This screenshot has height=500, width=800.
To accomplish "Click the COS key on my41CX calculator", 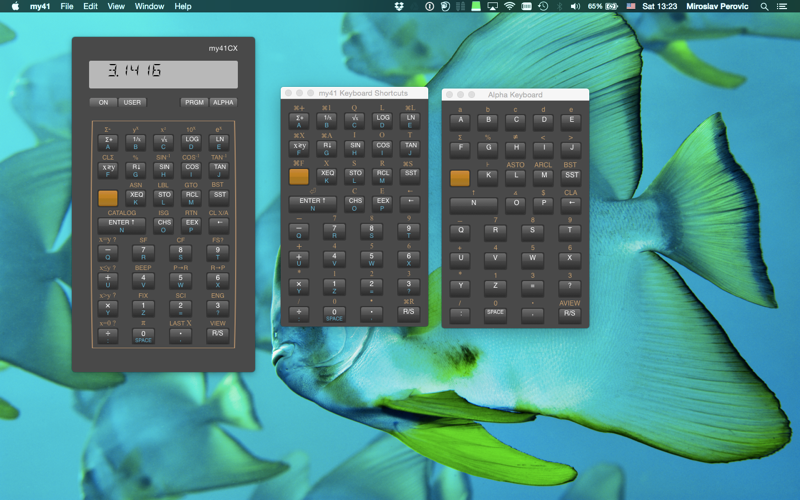I will pyautogui.click(x=191, y=170).
